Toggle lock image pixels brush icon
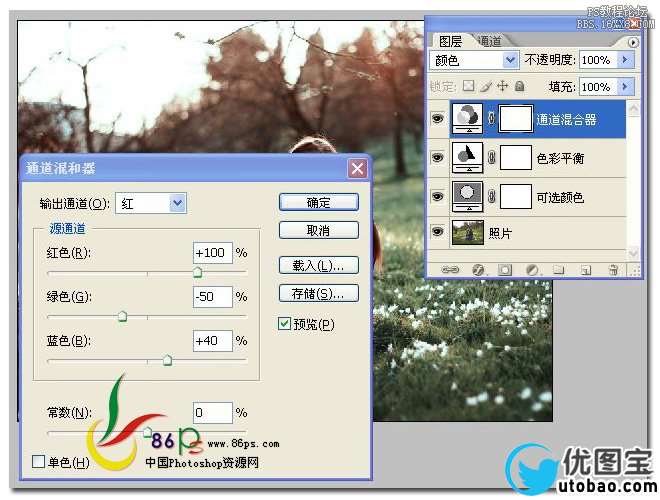Viewport: 660px width, 500px height. 486,86
